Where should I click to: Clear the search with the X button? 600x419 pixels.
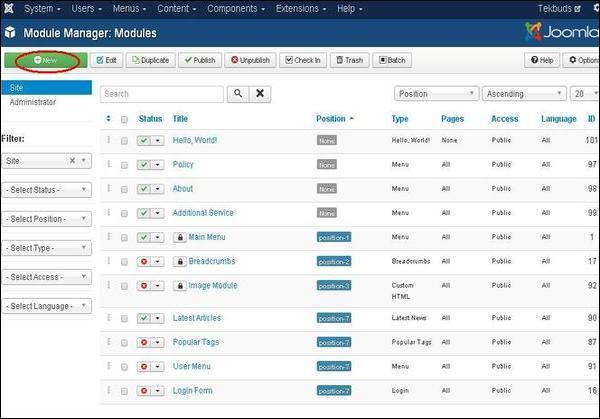(x=260, y=94)
